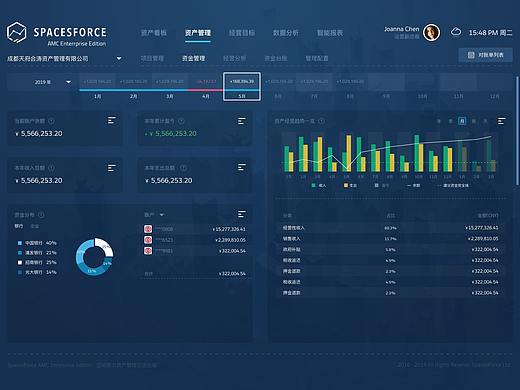This screenshot has width=520, height=390.
Task: Click info icon beside 本年累计盈亏
Action: coord(181,121)
